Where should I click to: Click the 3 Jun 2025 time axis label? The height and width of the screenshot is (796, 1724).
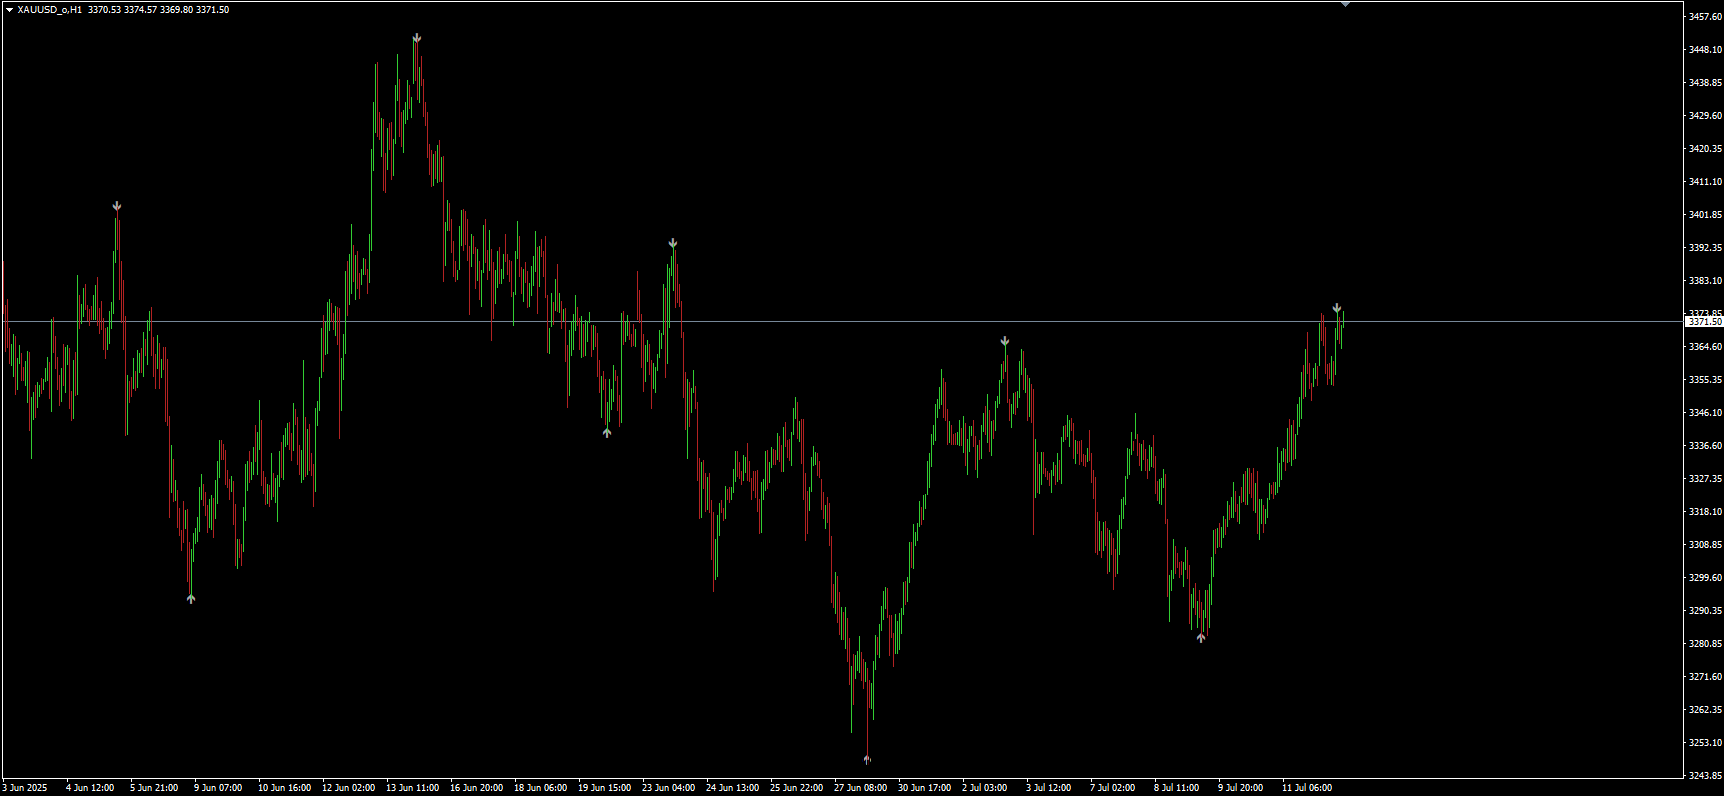25,788
